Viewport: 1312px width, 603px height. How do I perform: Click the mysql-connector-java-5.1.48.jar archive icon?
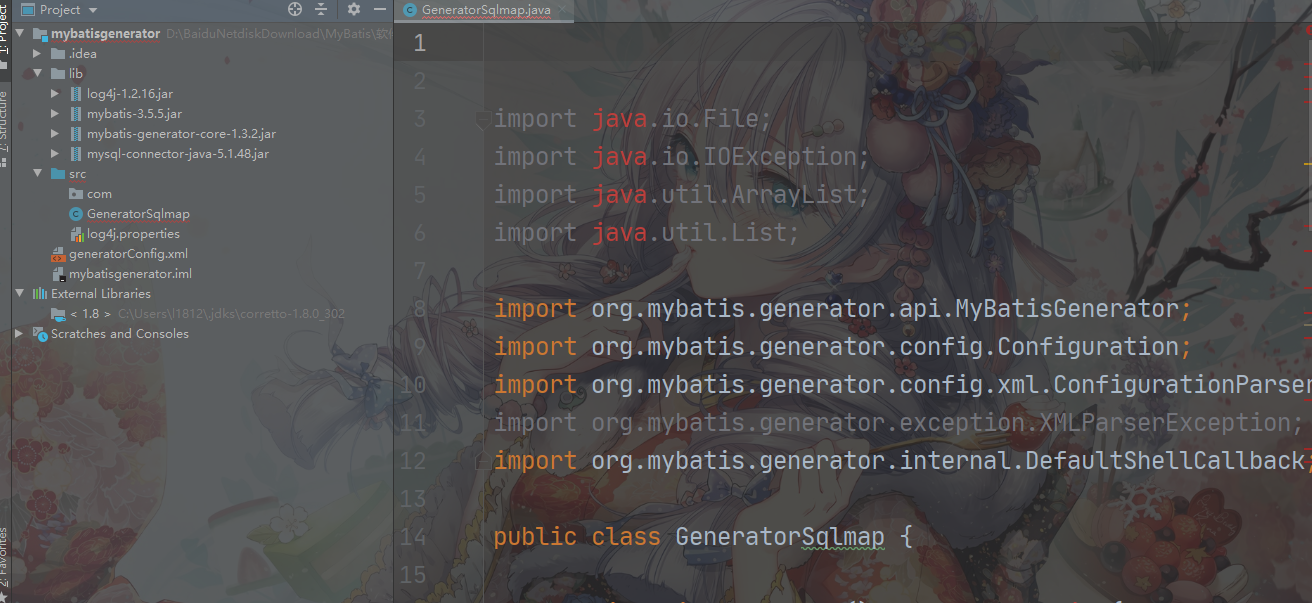coord(76,154)
